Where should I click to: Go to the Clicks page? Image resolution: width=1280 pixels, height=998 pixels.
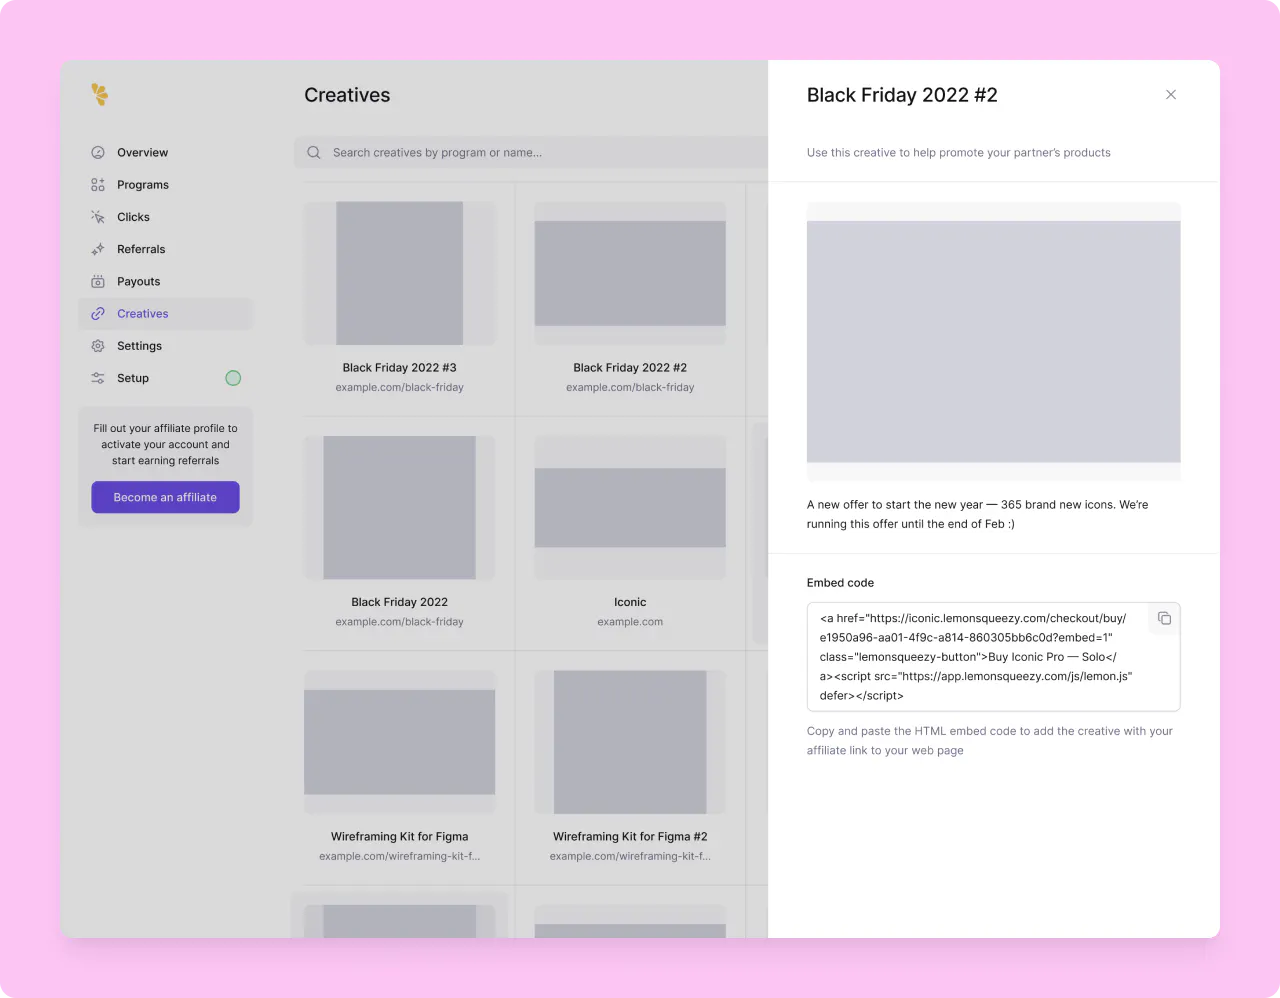(x=166, y=217)
